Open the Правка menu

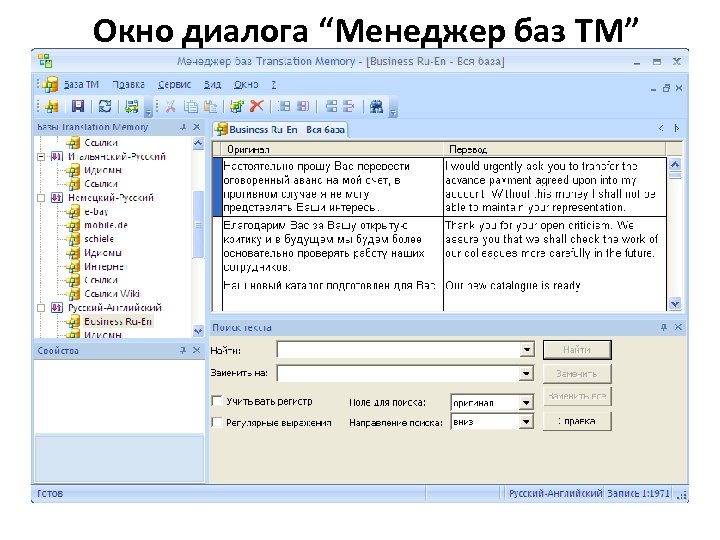129,84
